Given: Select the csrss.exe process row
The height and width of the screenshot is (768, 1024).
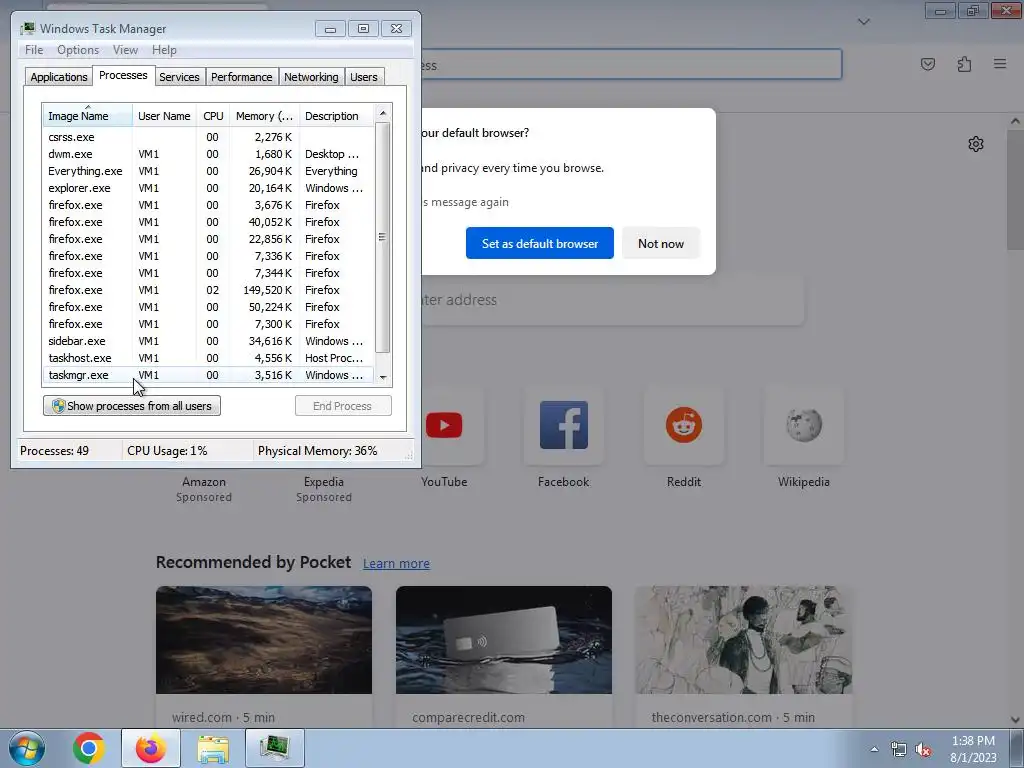Looking at the screenshot, I should [x=208, y=137].
